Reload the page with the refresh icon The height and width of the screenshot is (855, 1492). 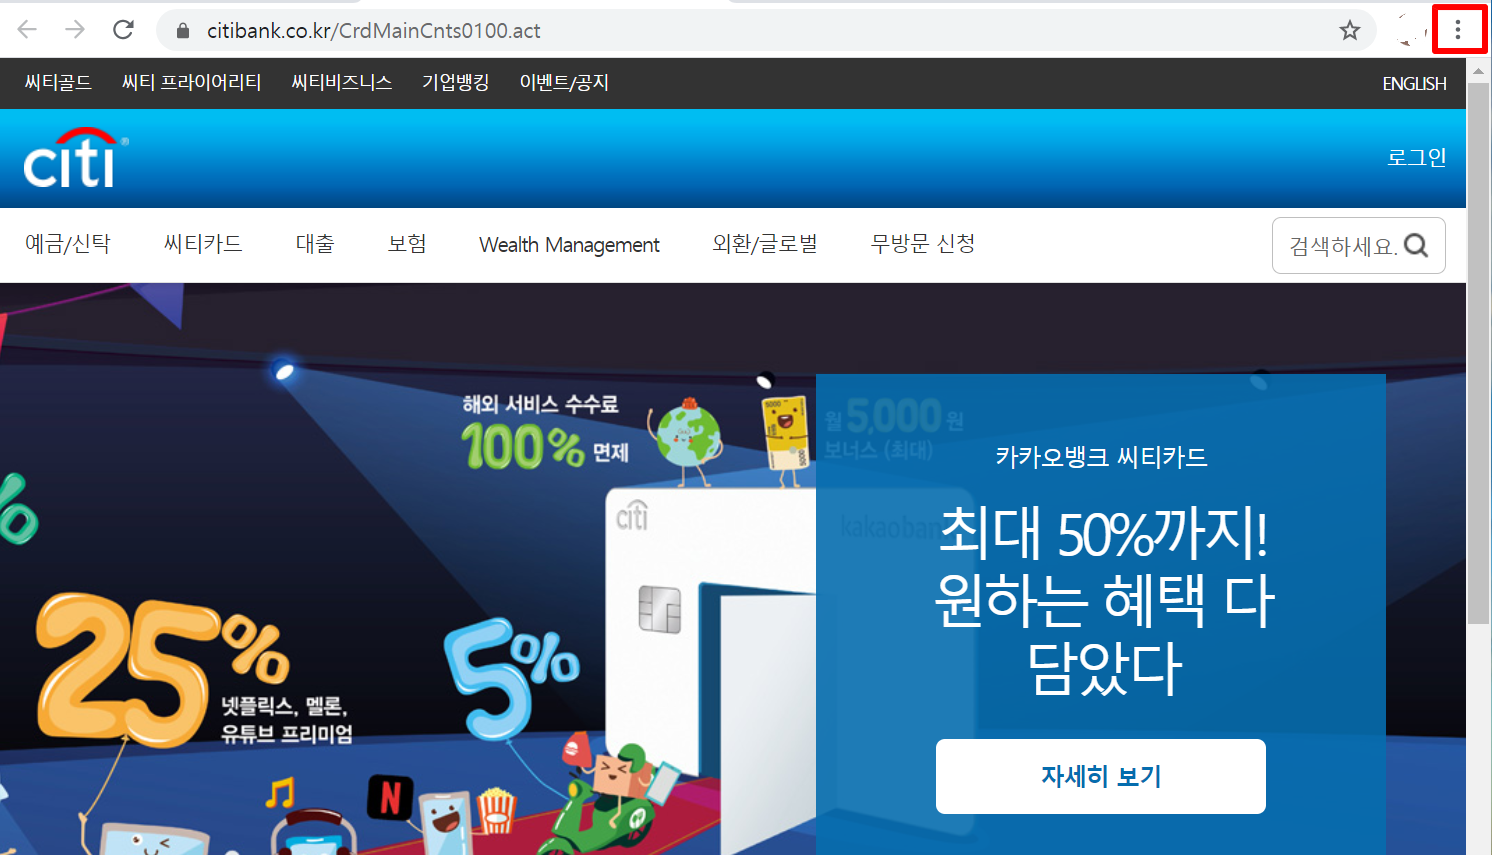click(123, 30)
